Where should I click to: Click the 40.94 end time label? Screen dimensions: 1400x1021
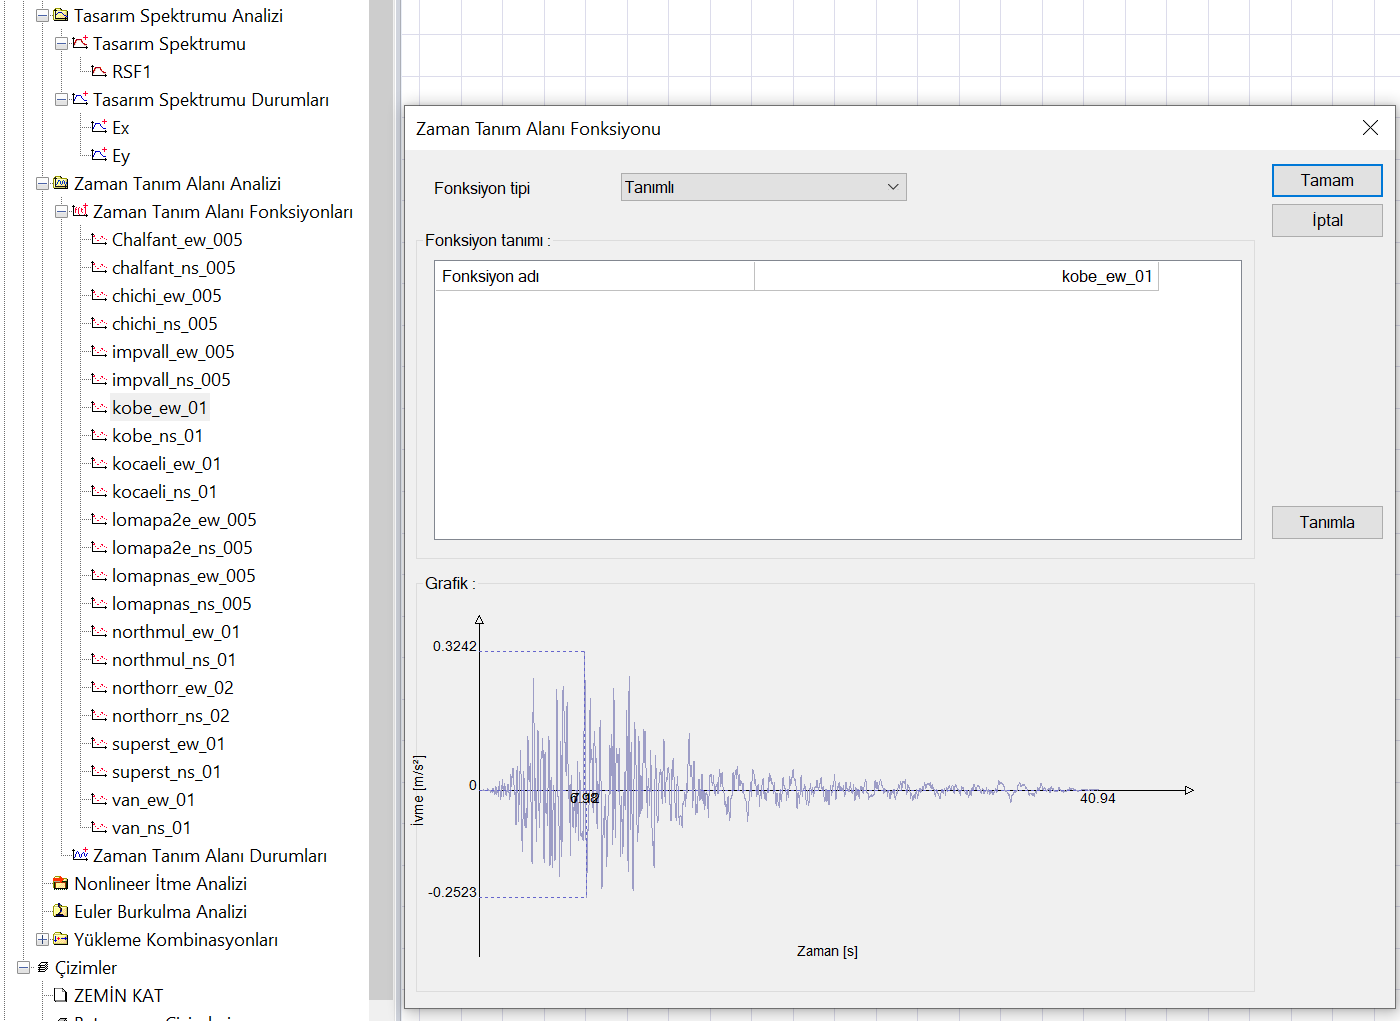coord(1097,798)
